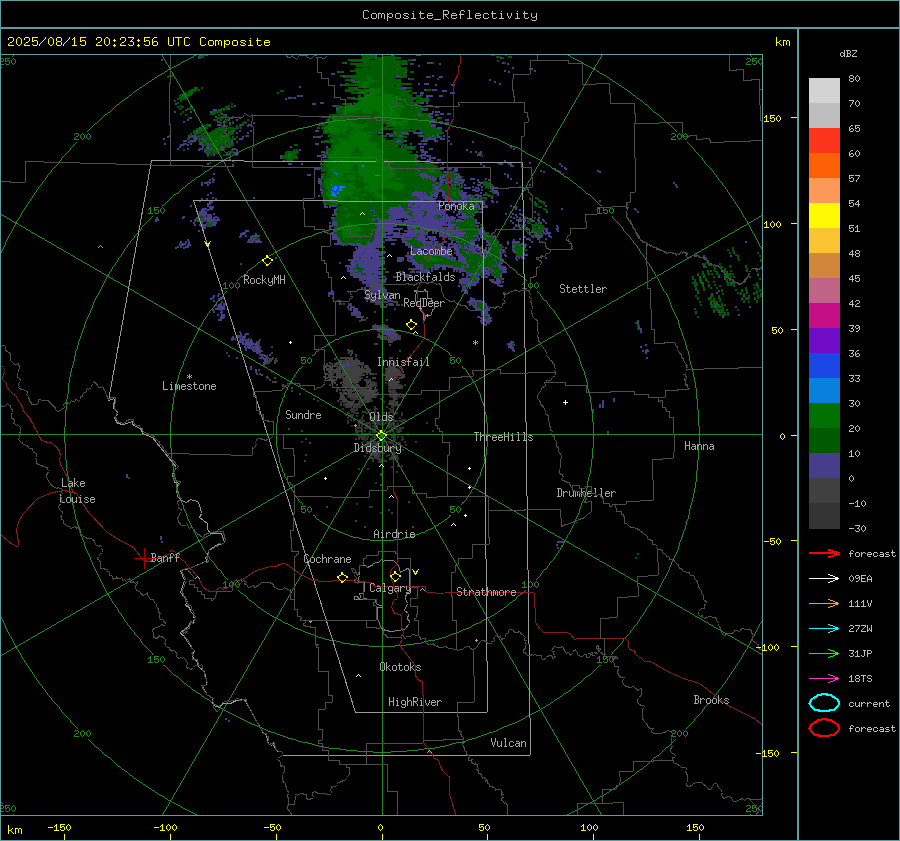Click the HighRiver city label
This screenshot has height=841, width=900.
tap(415, 702)
